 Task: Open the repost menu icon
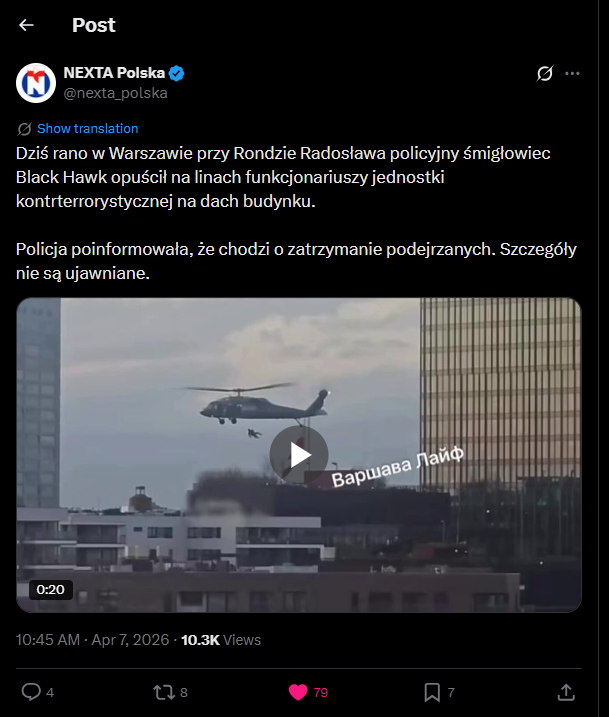(x=164, y=692)
